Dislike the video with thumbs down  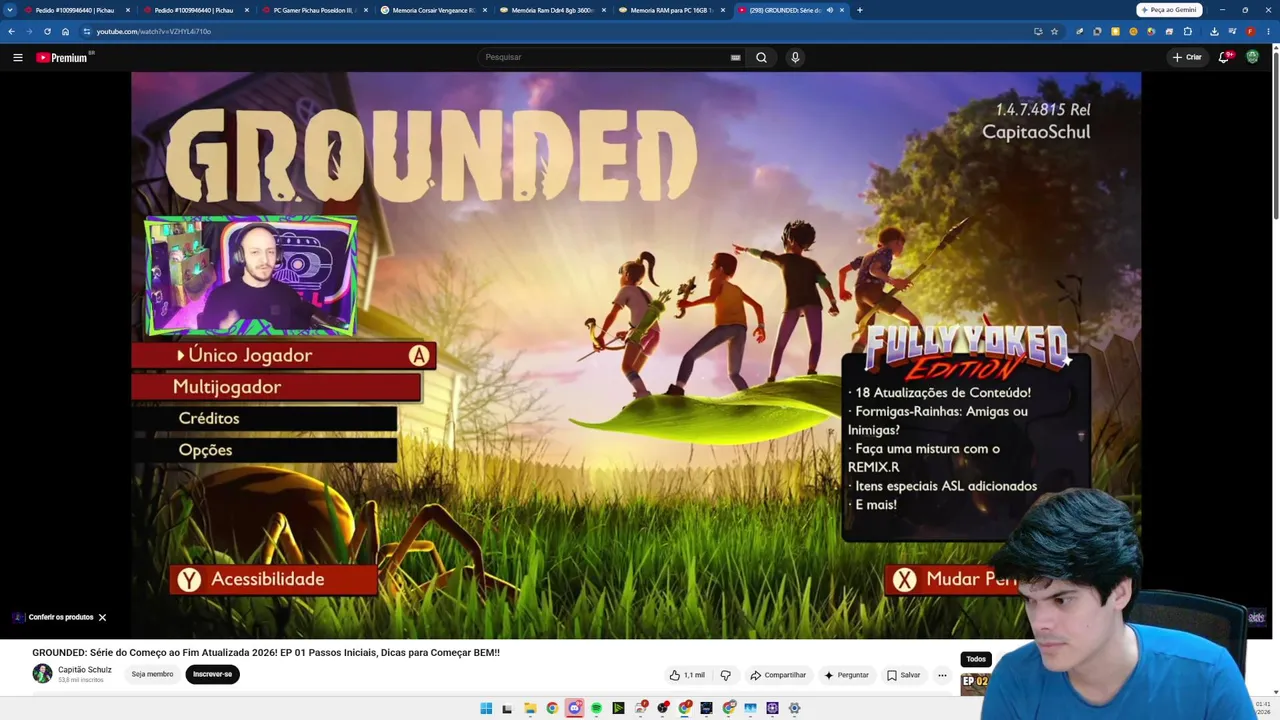point(726,675)
